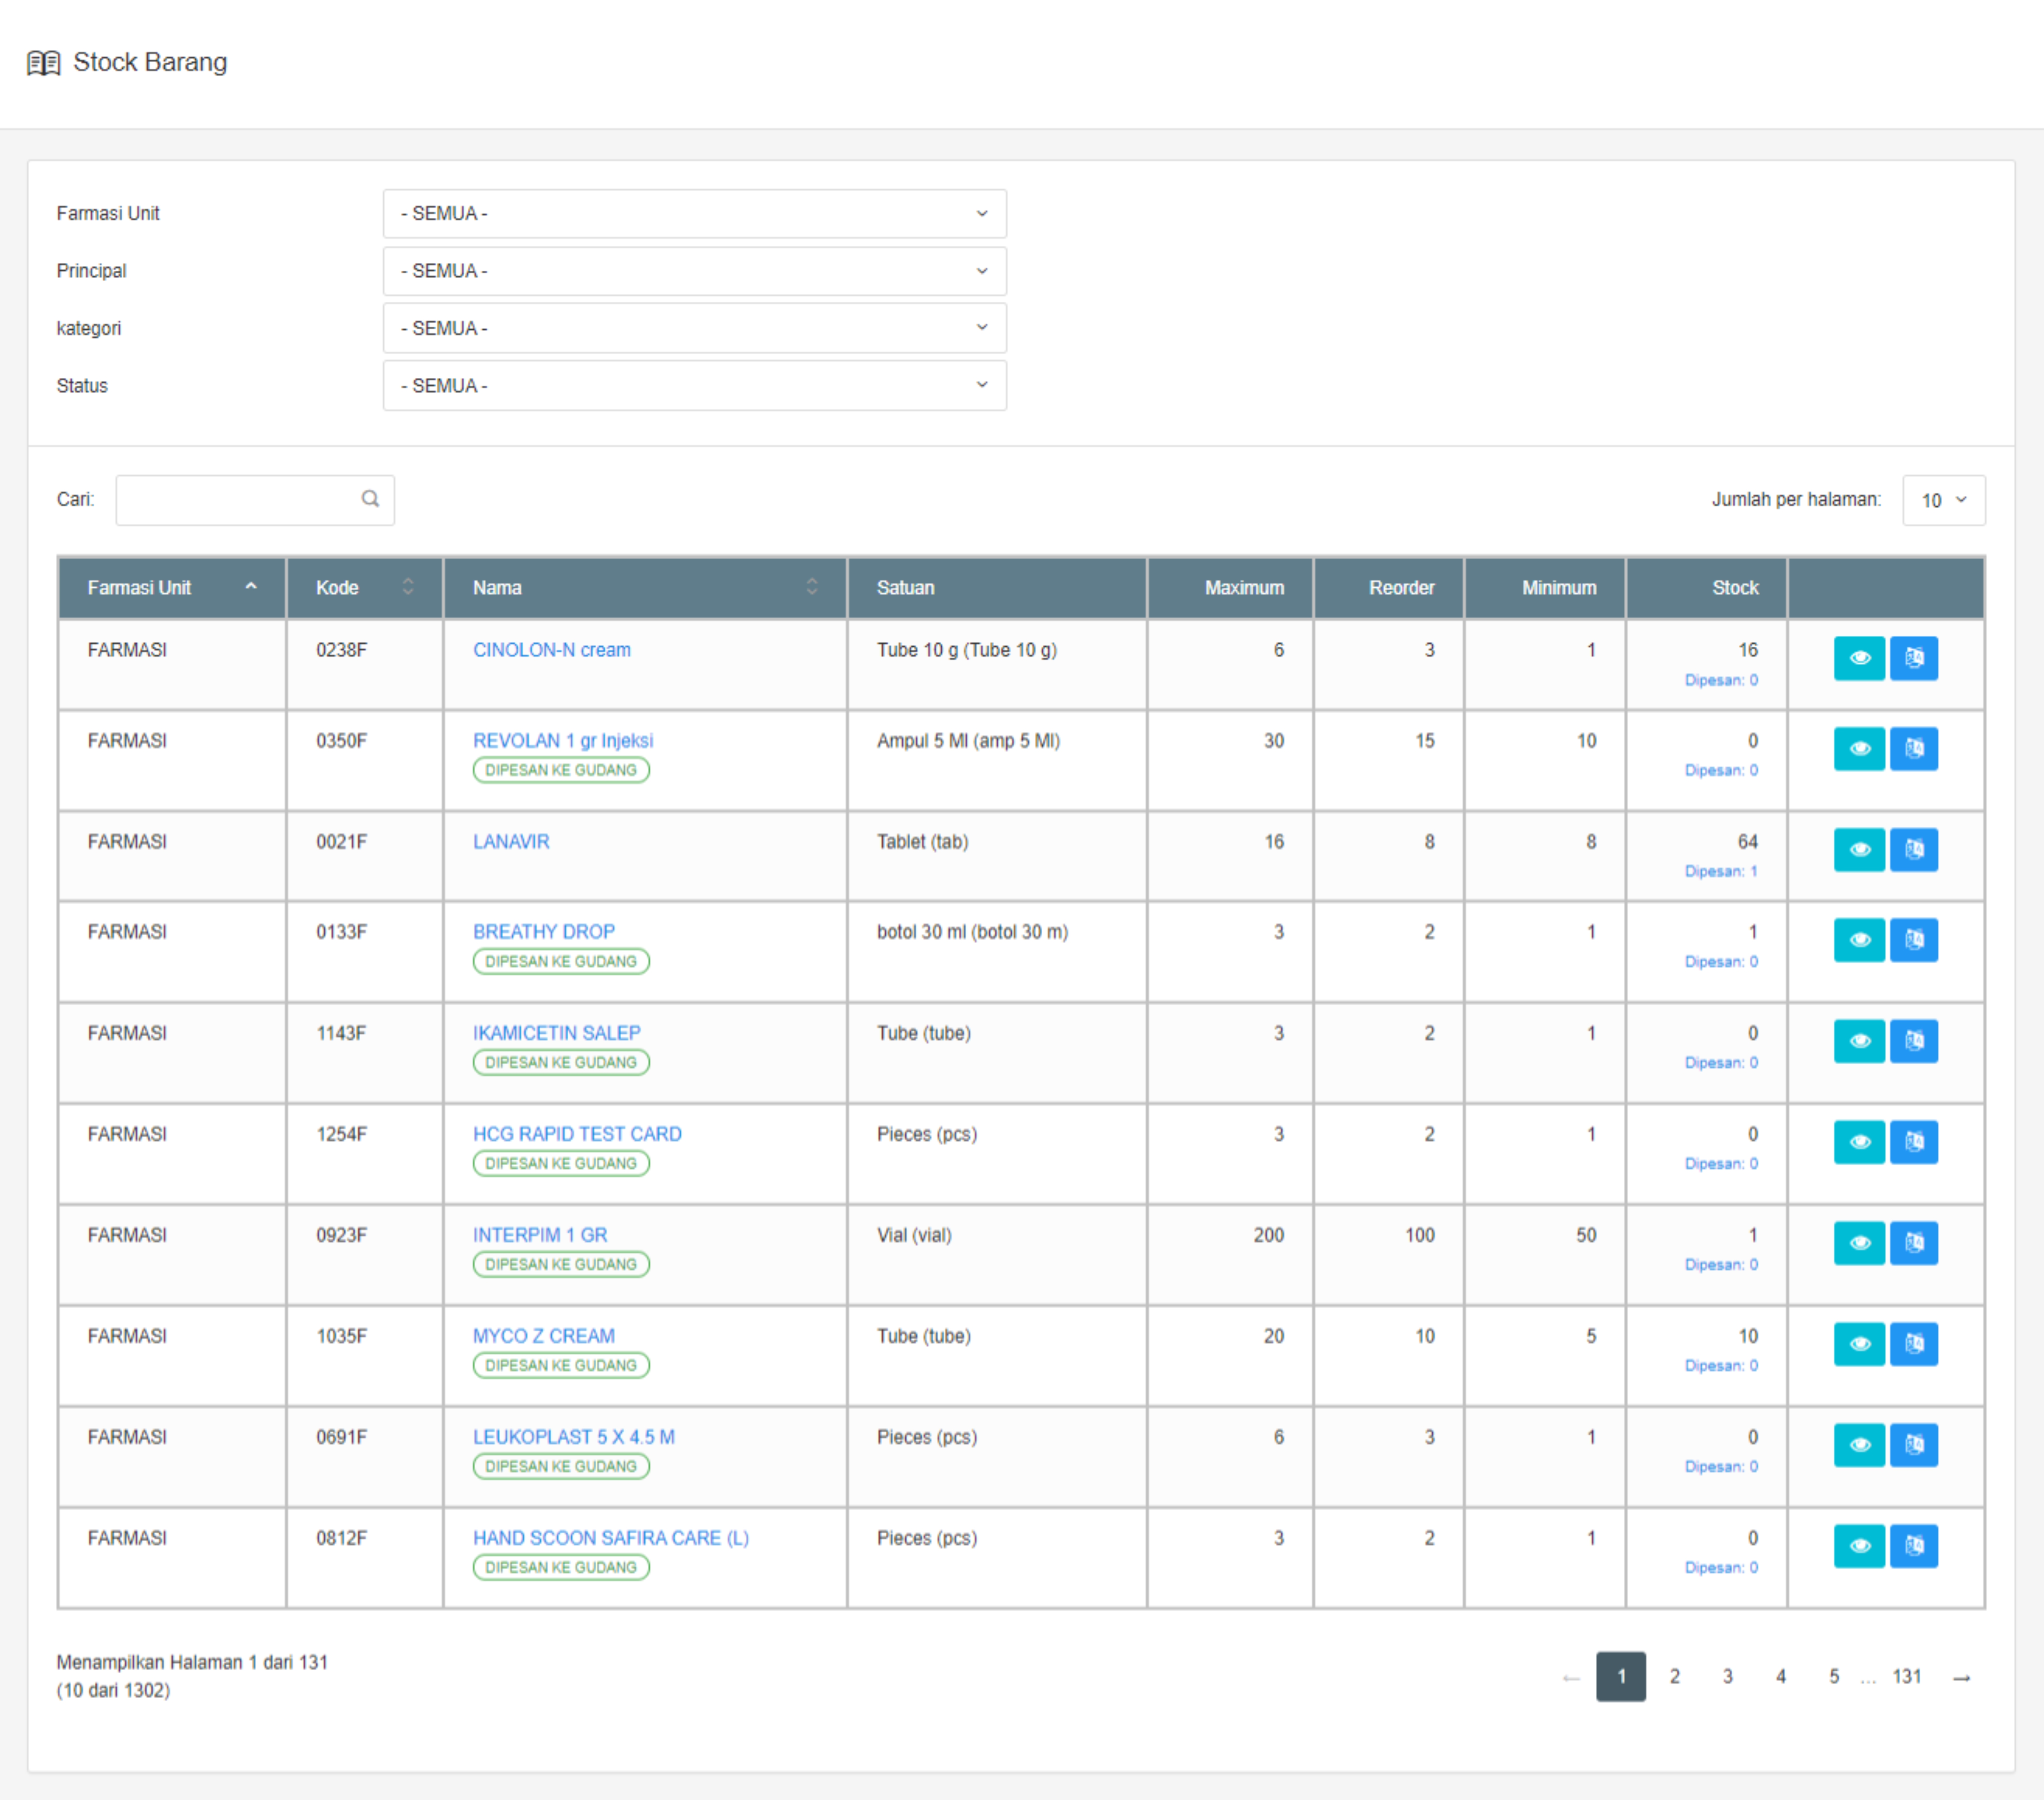
Task: Click the blue icon button for BREATHY DROP
Action: [1913, 940]
